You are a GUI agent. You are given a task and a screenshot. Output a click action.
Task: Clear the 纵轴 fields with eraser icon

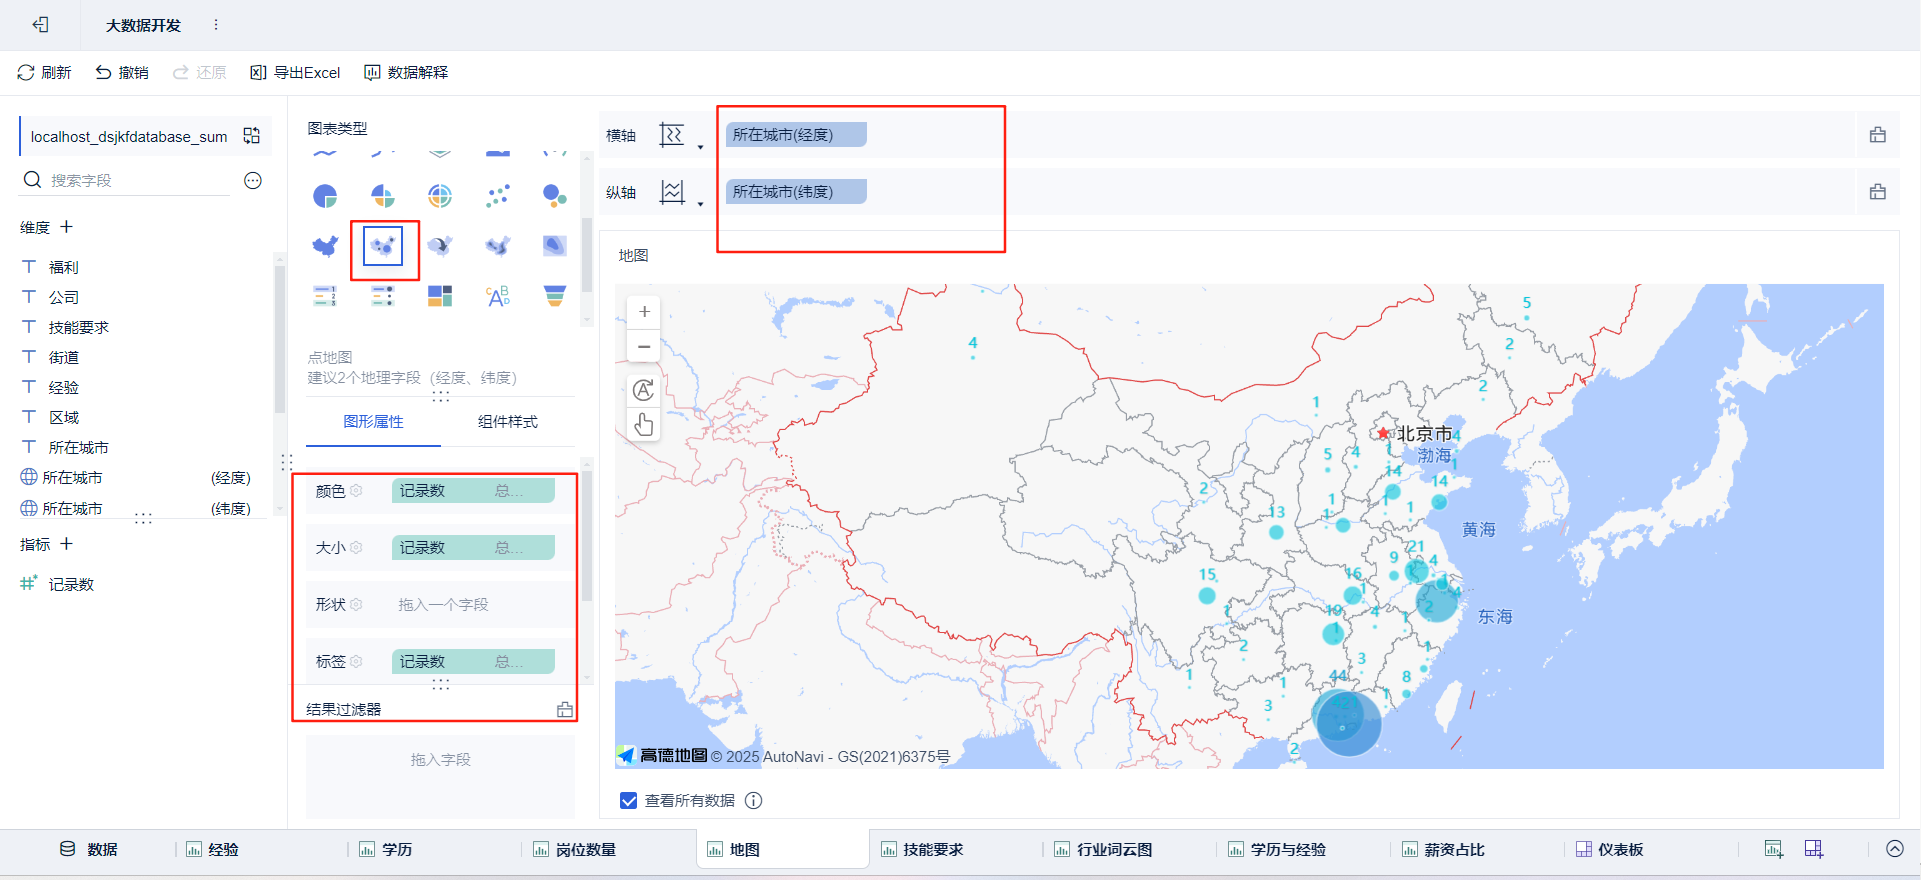(x=1878, y=192)
